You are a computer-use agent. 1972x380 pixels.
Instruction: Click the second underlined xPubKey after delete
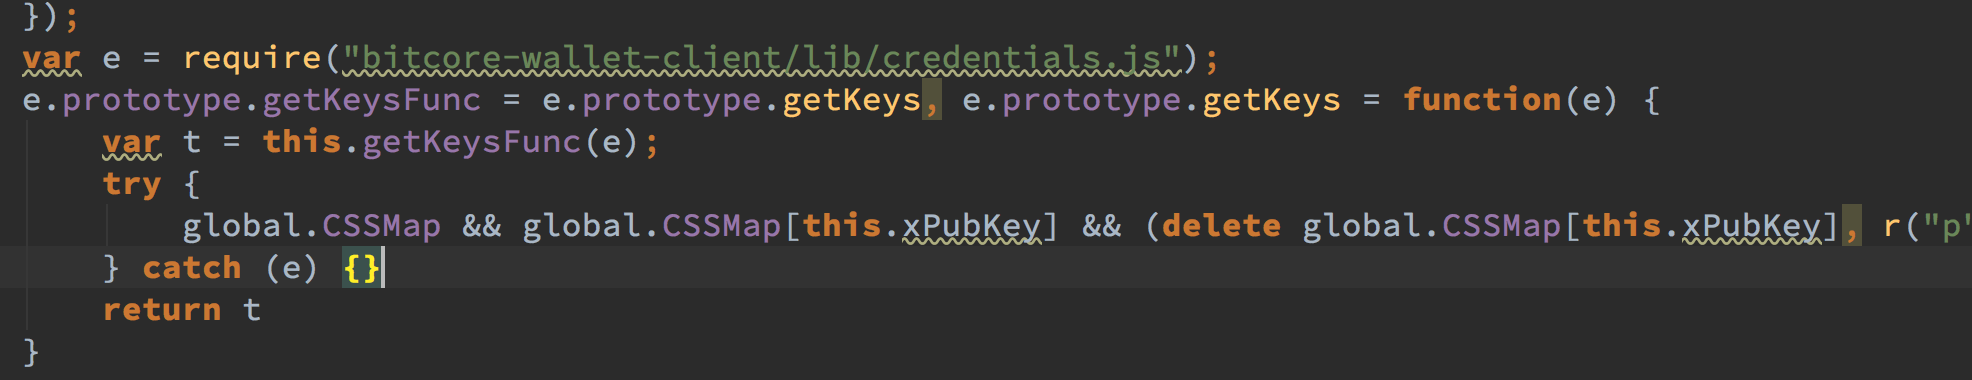[1752, 226]
